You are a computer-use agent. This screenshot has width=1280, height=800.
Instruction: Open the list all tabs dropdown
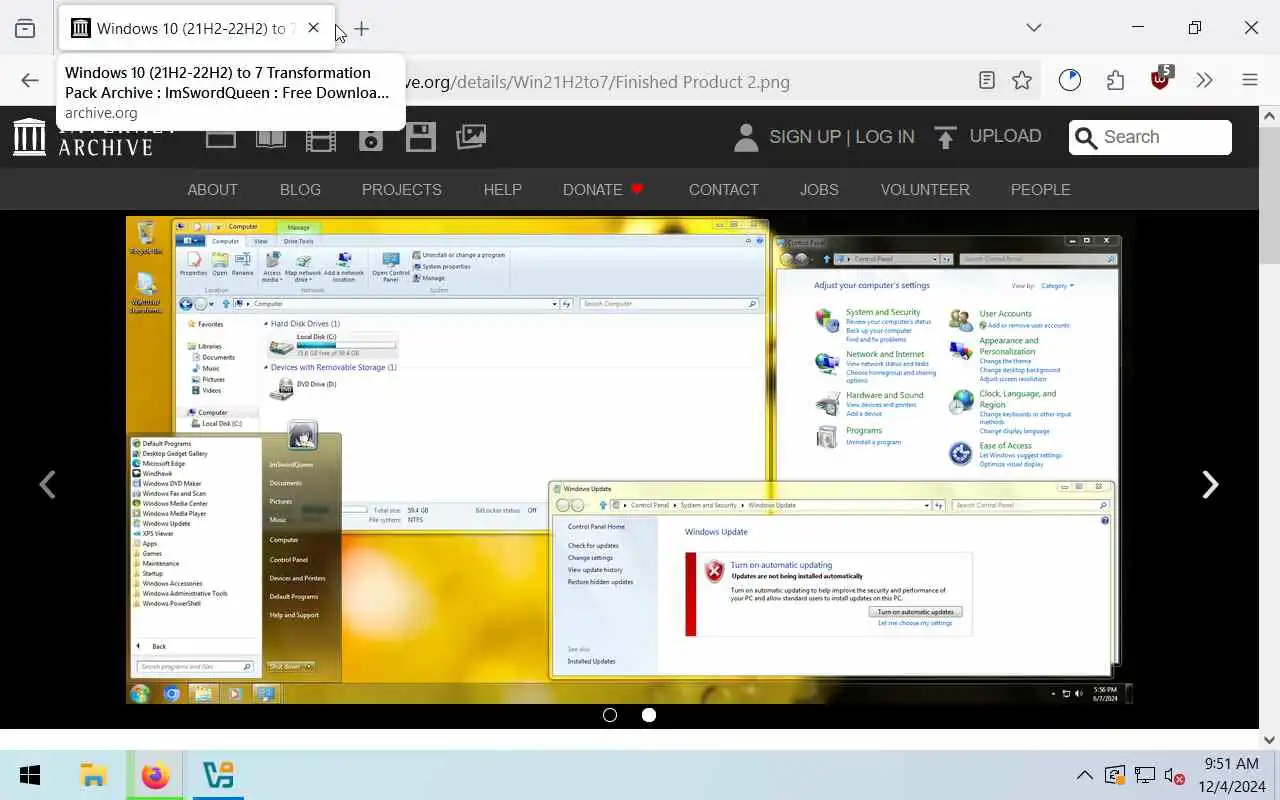click(1034, 28)
